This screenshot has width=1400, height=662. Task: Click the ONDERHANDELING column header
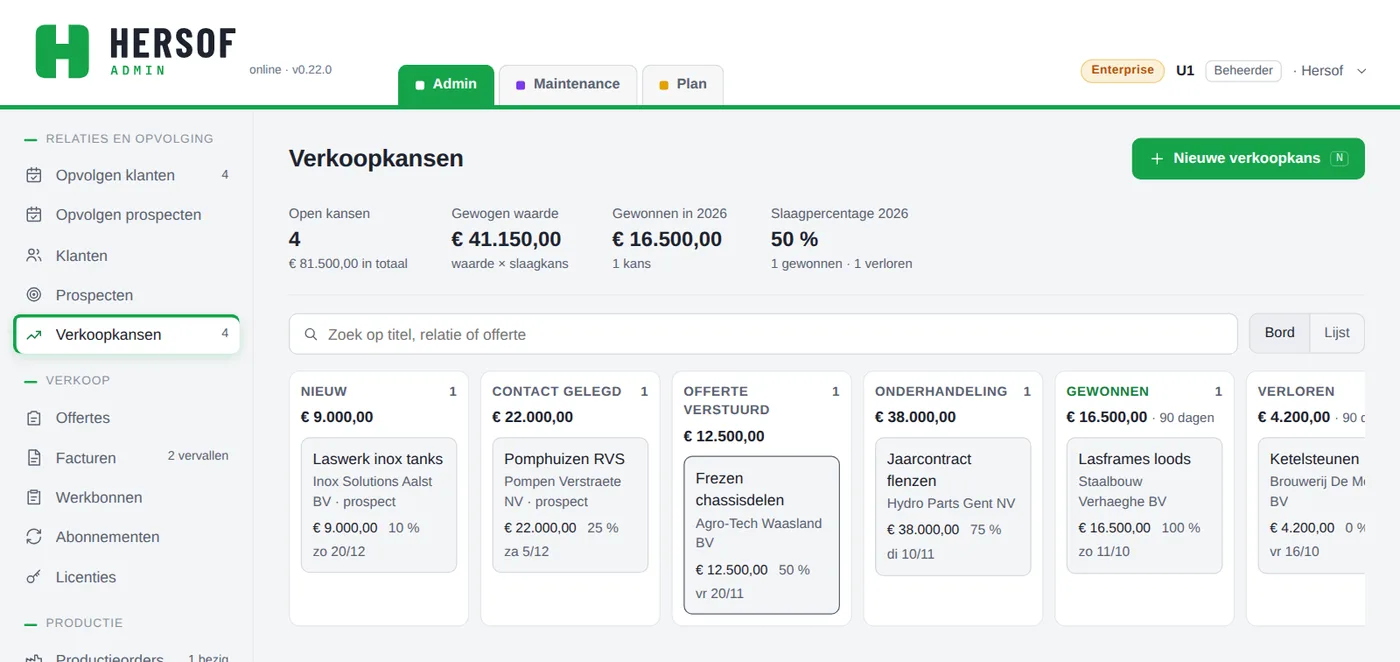point(941,392)
